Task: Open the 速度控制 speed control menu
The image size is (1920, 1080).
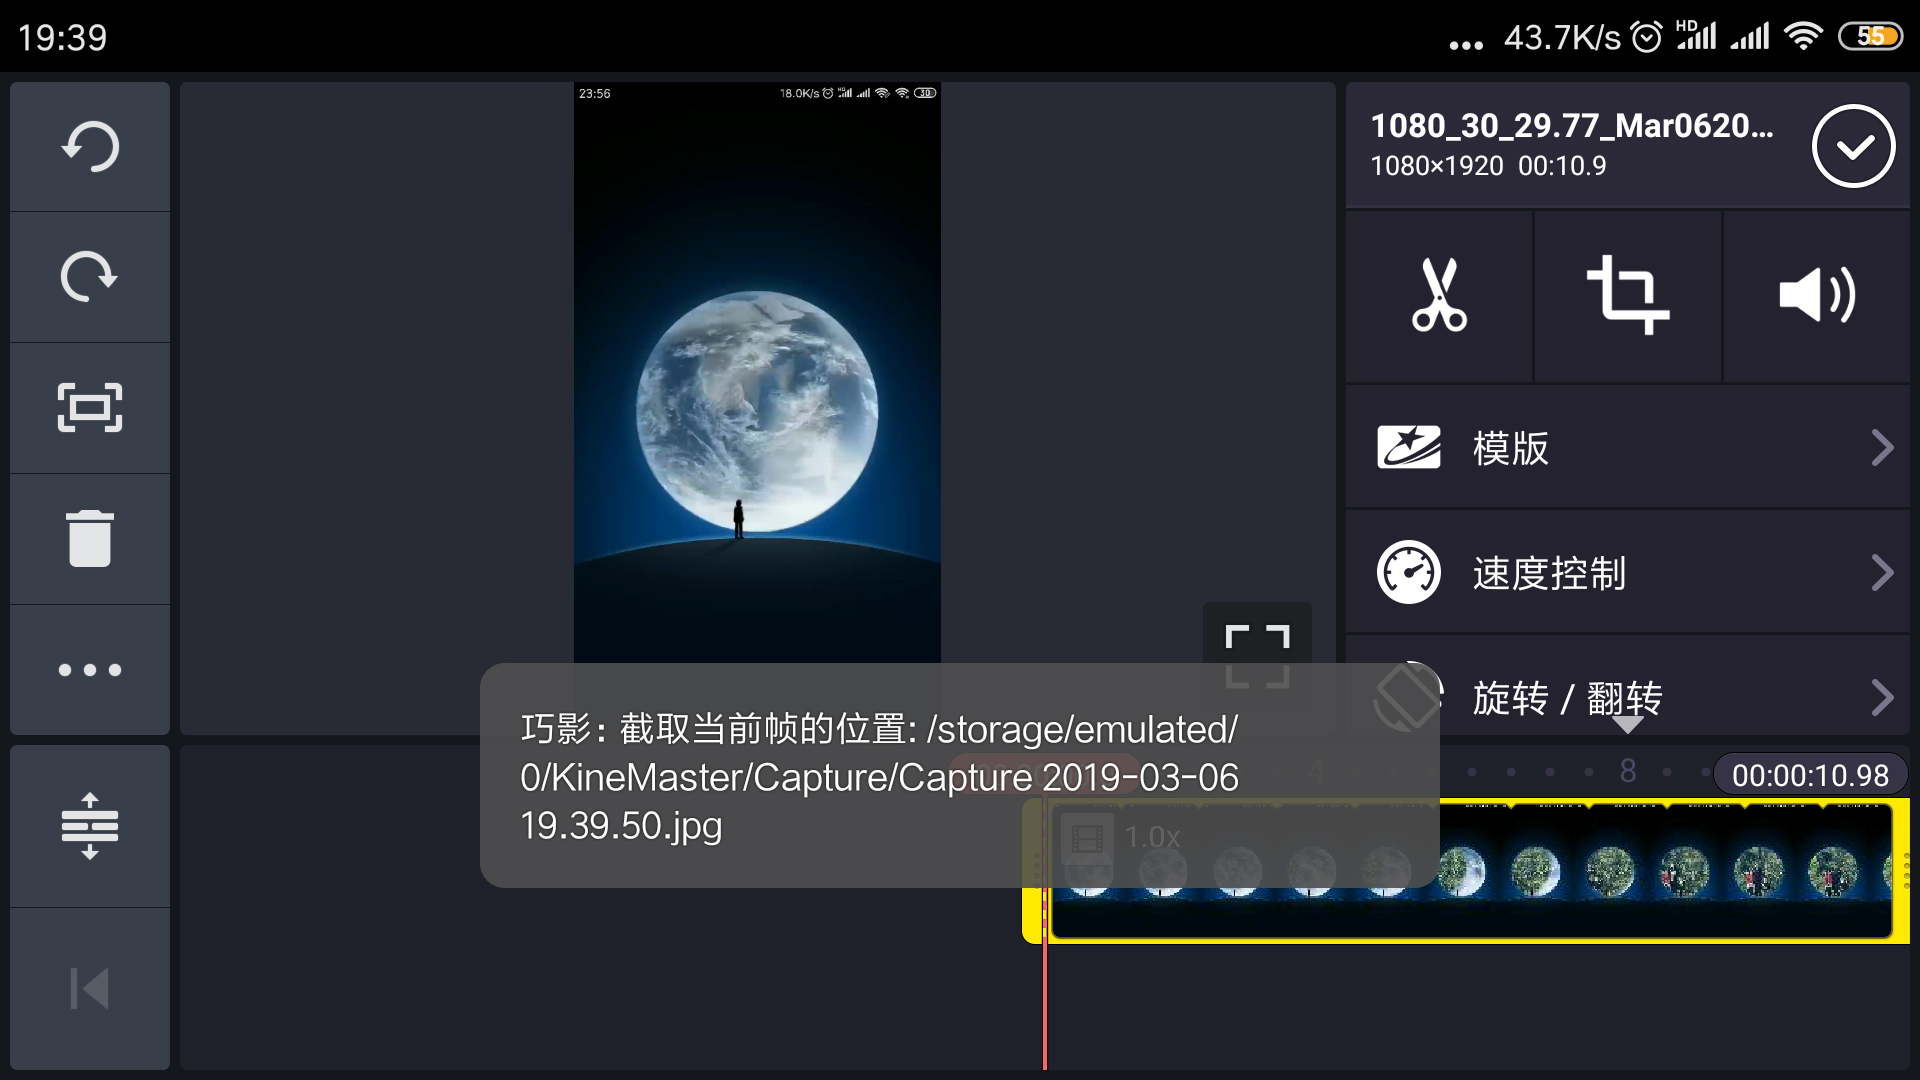Action: click(x=1628, y=573)
